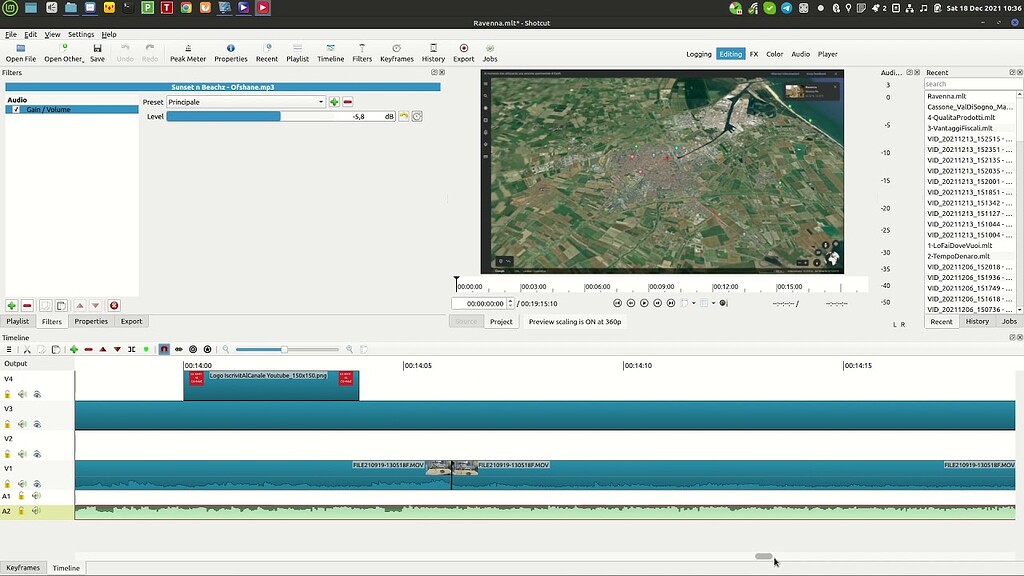Toggle scrub while dragging
Screen dimensions: 1024x576
point(178,349)
